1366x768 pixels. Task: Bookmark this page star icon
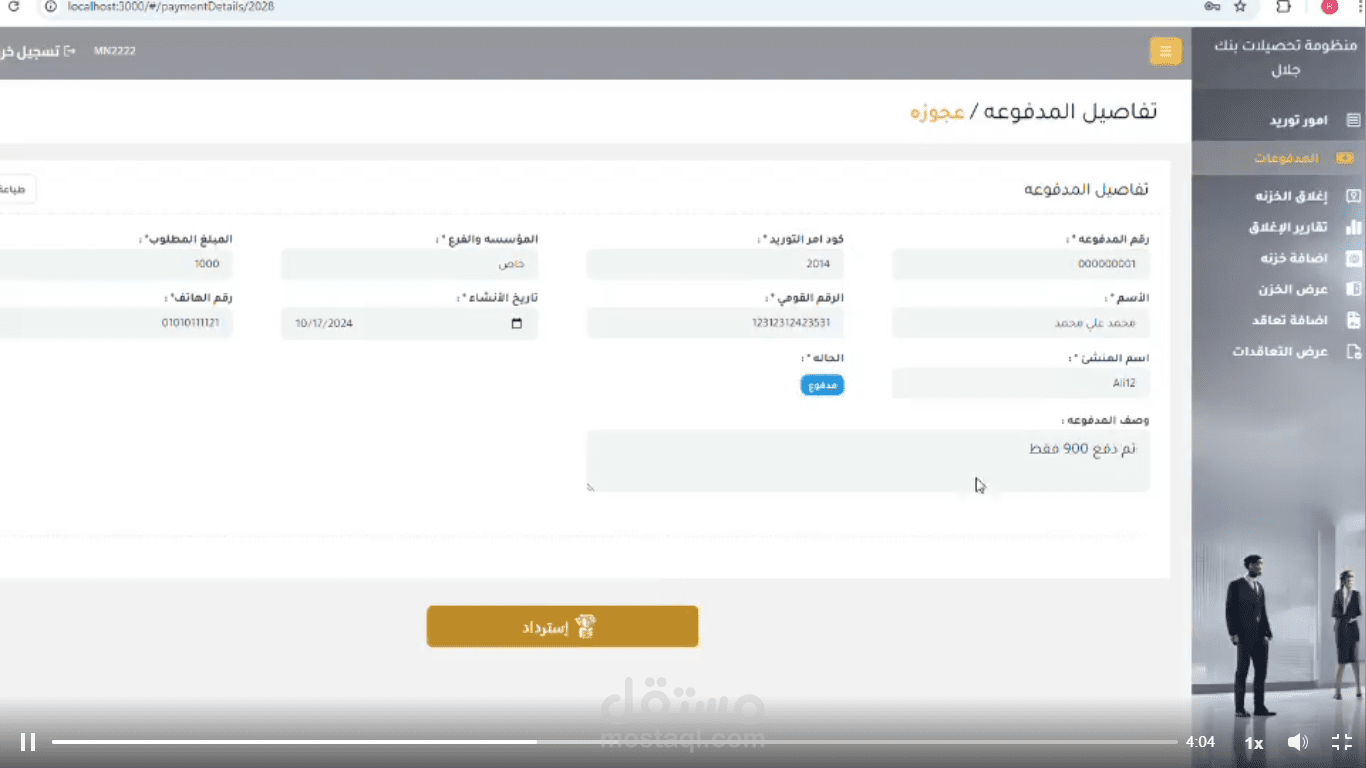[1240, 6]
